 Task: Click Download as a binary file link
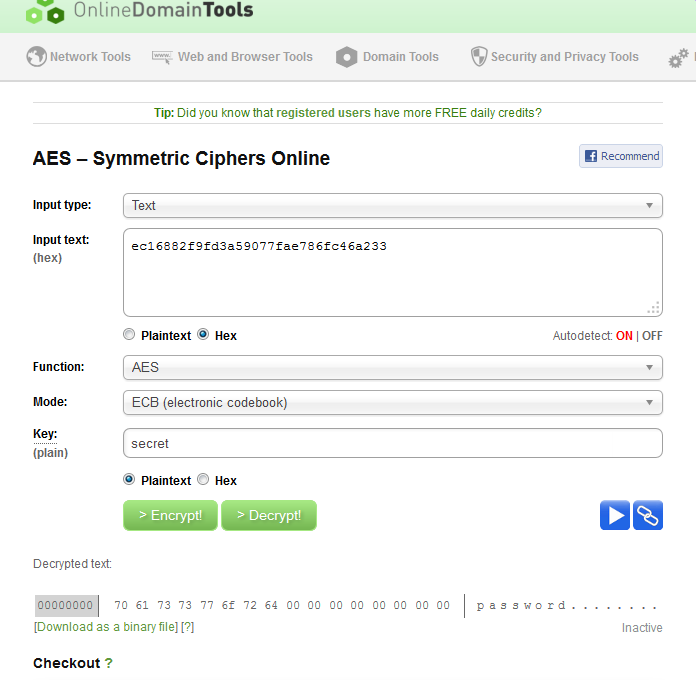106,627
